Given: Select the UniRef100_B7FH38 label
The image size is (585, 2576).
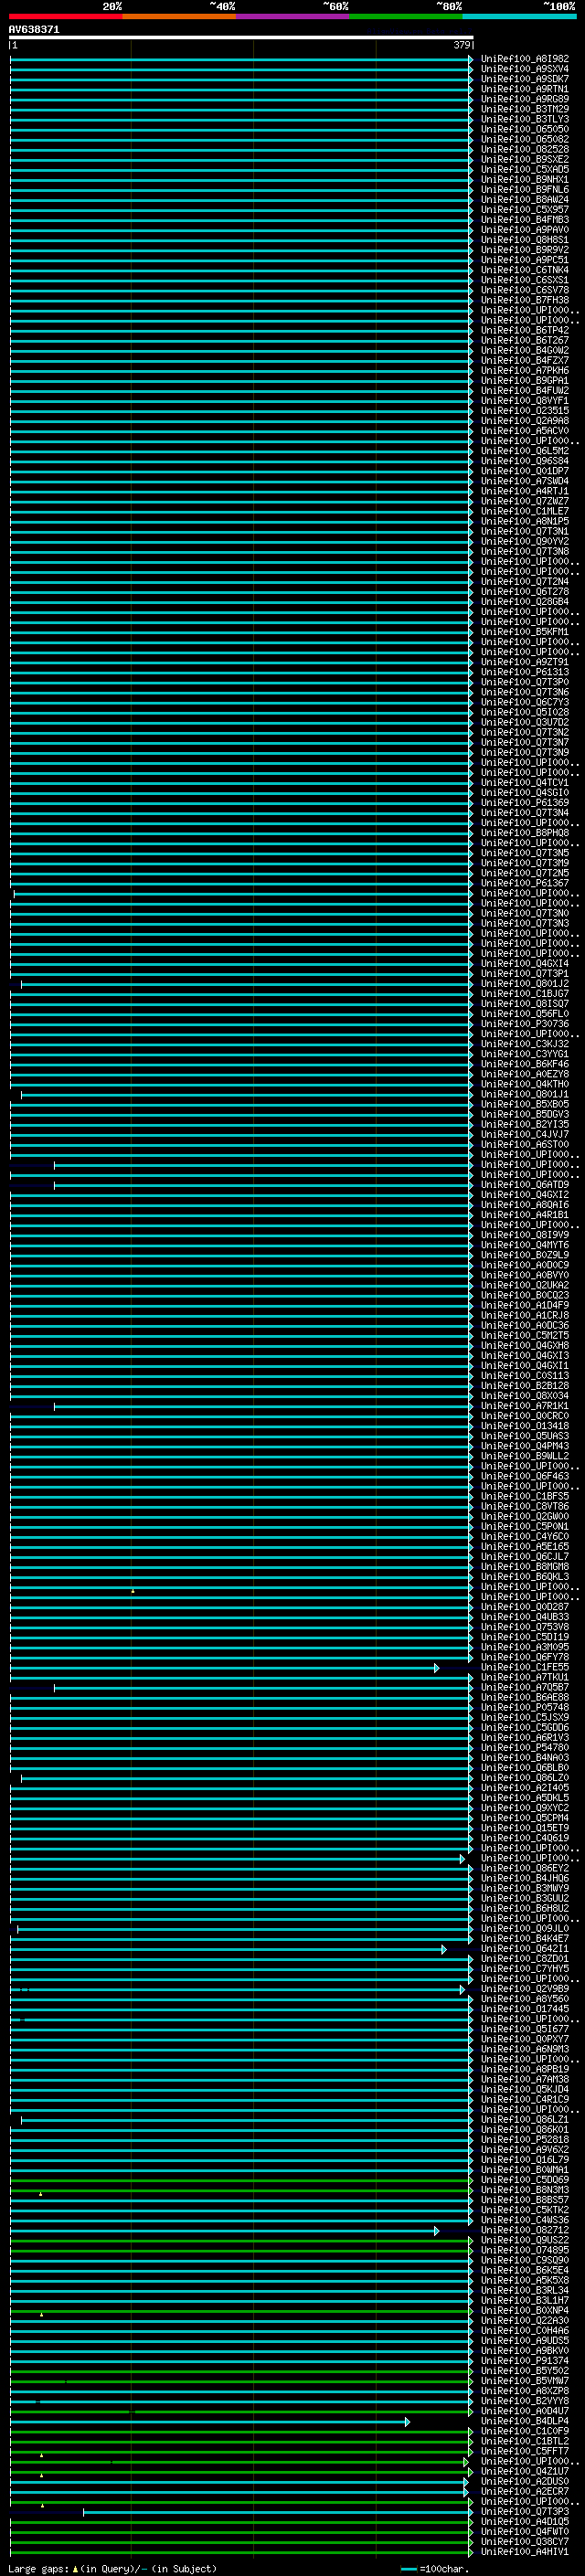Looking at the screenshot, I should pos(524,300).
